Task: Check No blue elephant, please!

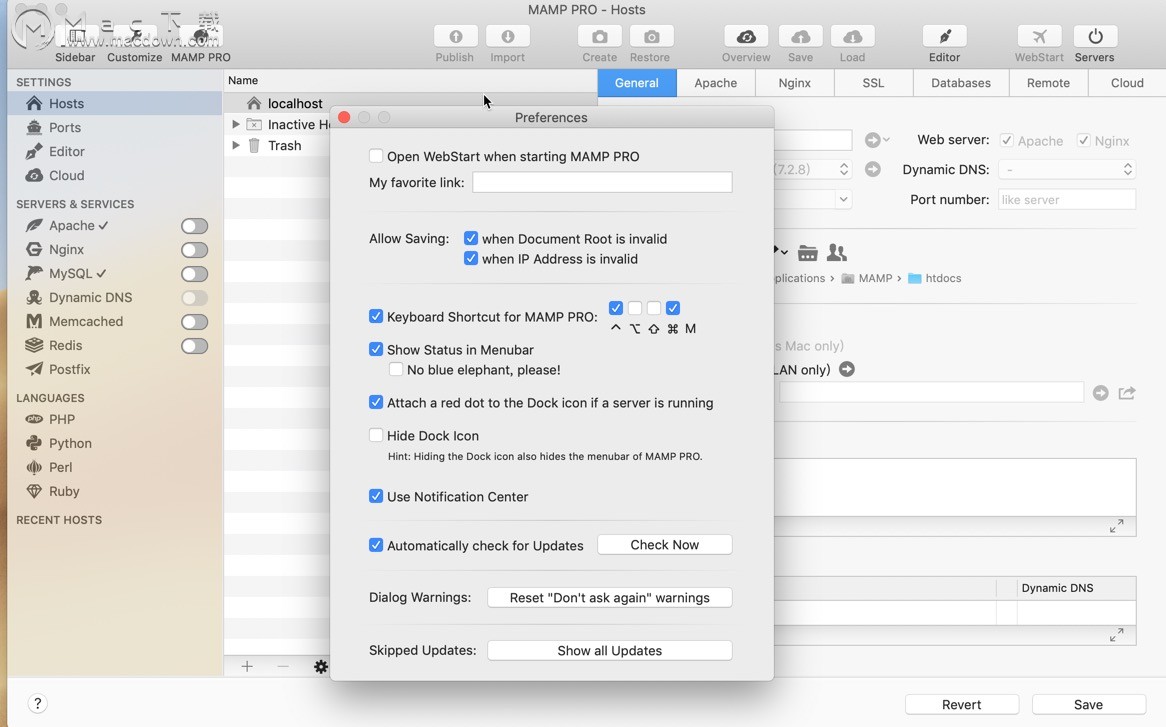Action: (x=396, y=369)
